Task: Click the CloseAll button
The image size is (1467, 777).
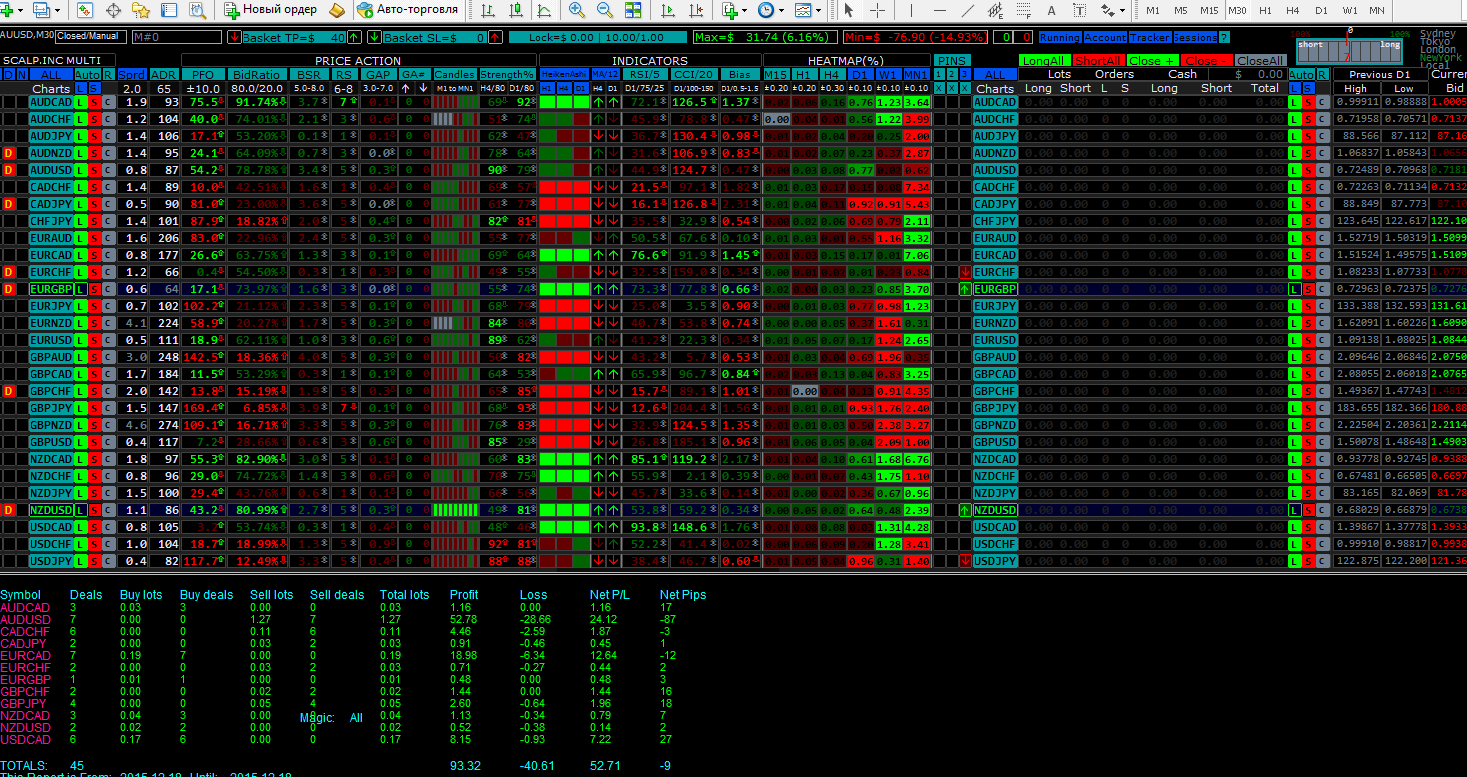Action: click(1259, 60)
